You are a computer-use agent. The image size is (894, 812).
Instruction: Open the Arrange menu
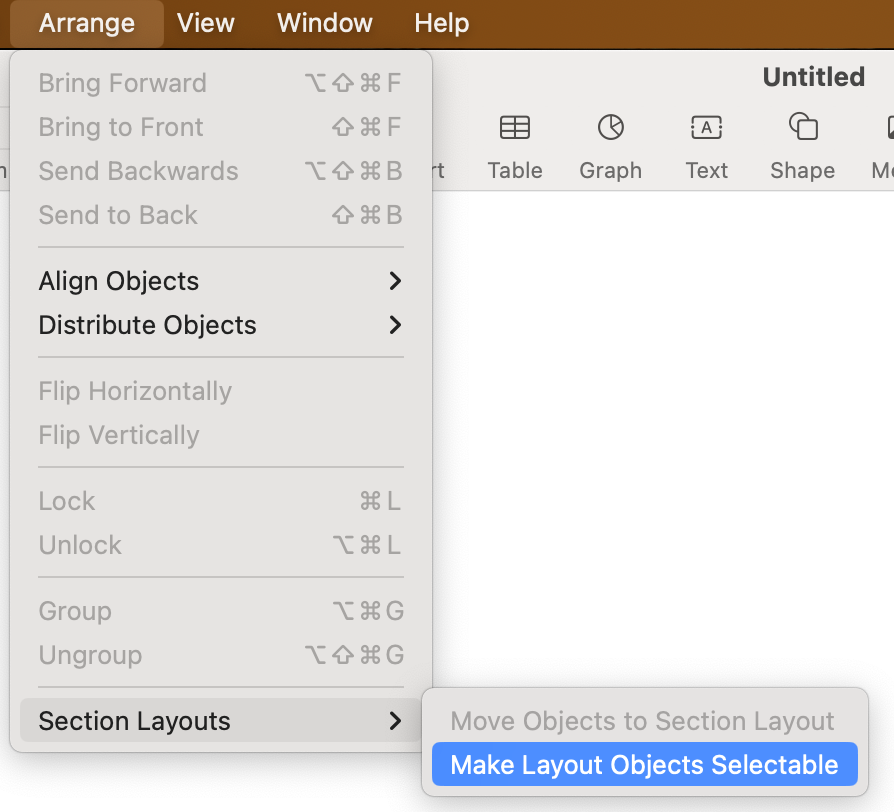tap(86, 23)
